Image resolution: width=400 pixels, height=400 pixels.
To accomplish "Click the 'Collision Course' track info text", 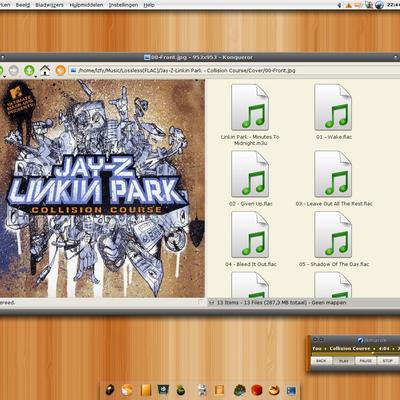I will [x=350, y=348].
